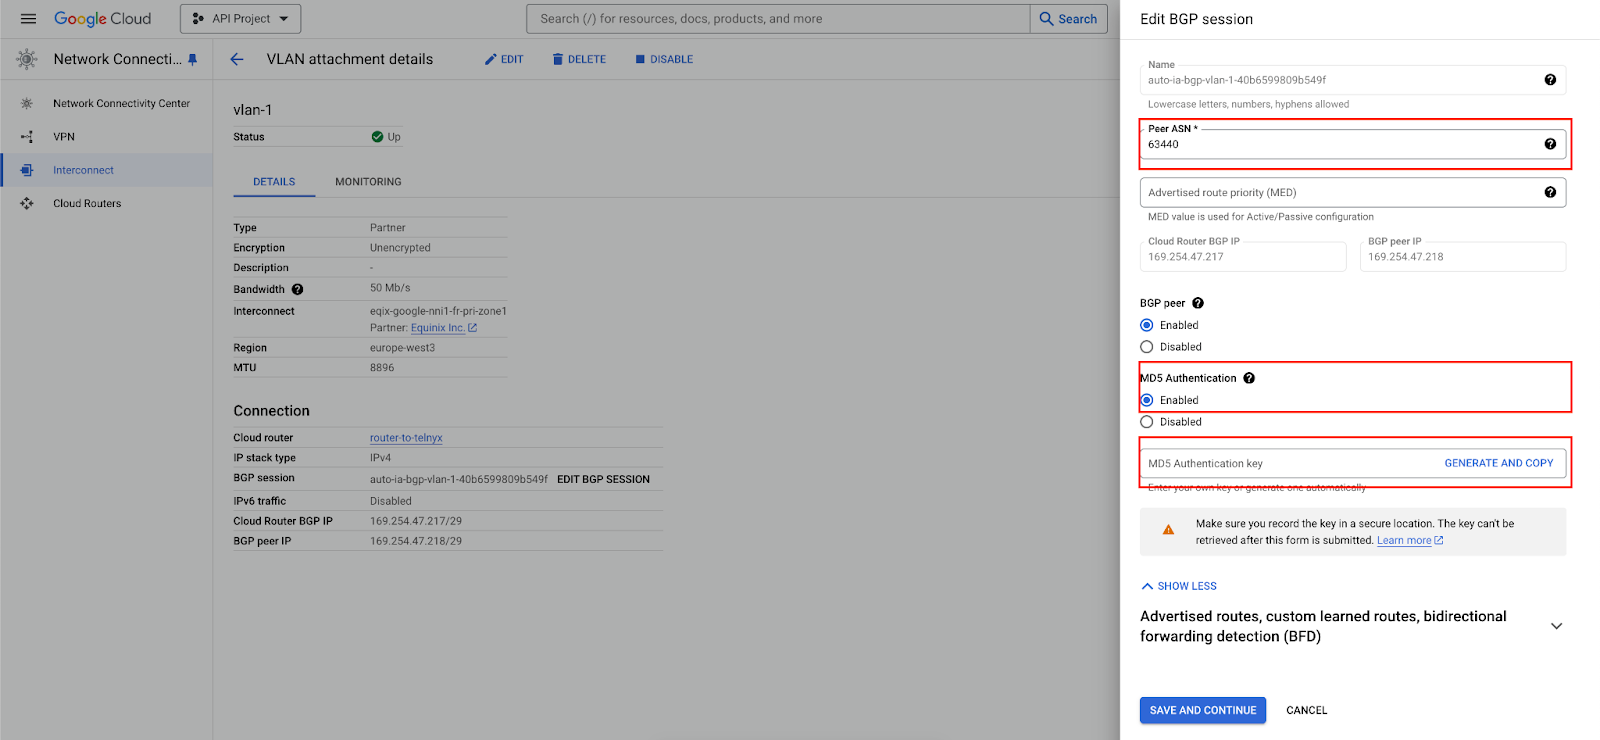Click the Name field help icon
This screenshot has width=1600, height=740.
click(1550, 80)
